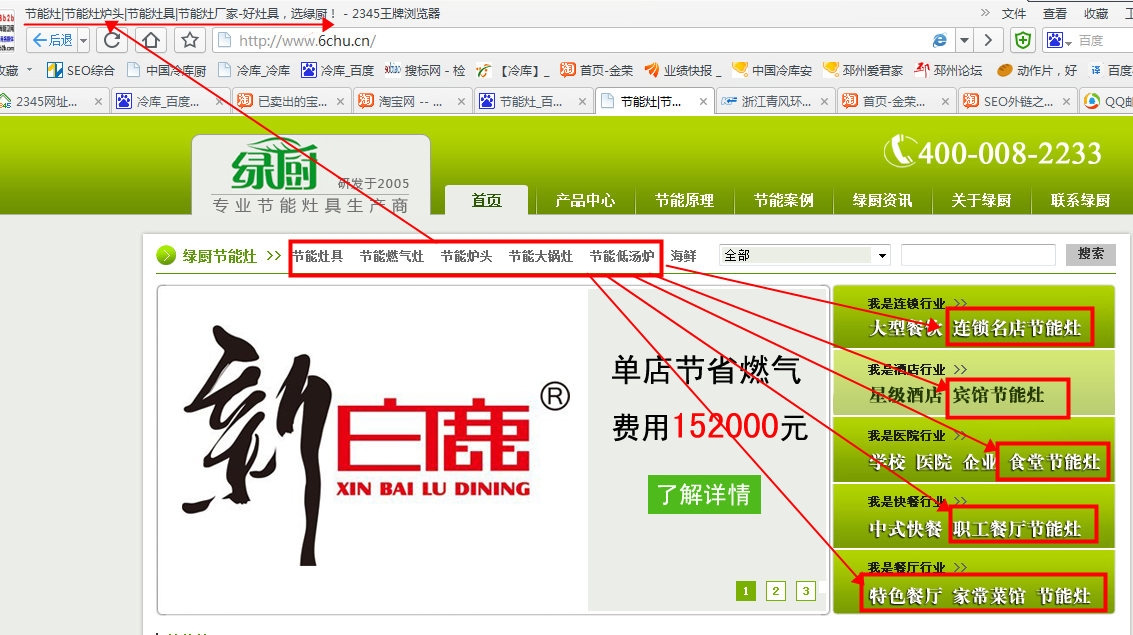
Task: Switch to the 首页-金荣 tab
Action: point(897,102)
